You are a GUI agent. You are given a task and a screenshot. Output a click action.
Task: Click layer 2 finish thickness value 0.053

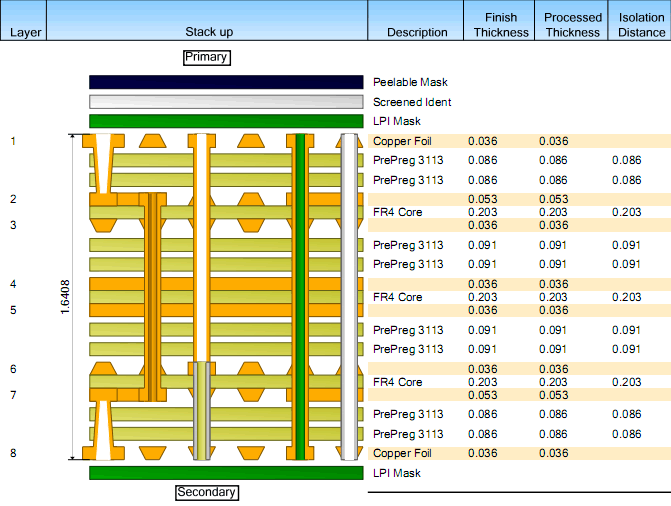pos(482,199)
